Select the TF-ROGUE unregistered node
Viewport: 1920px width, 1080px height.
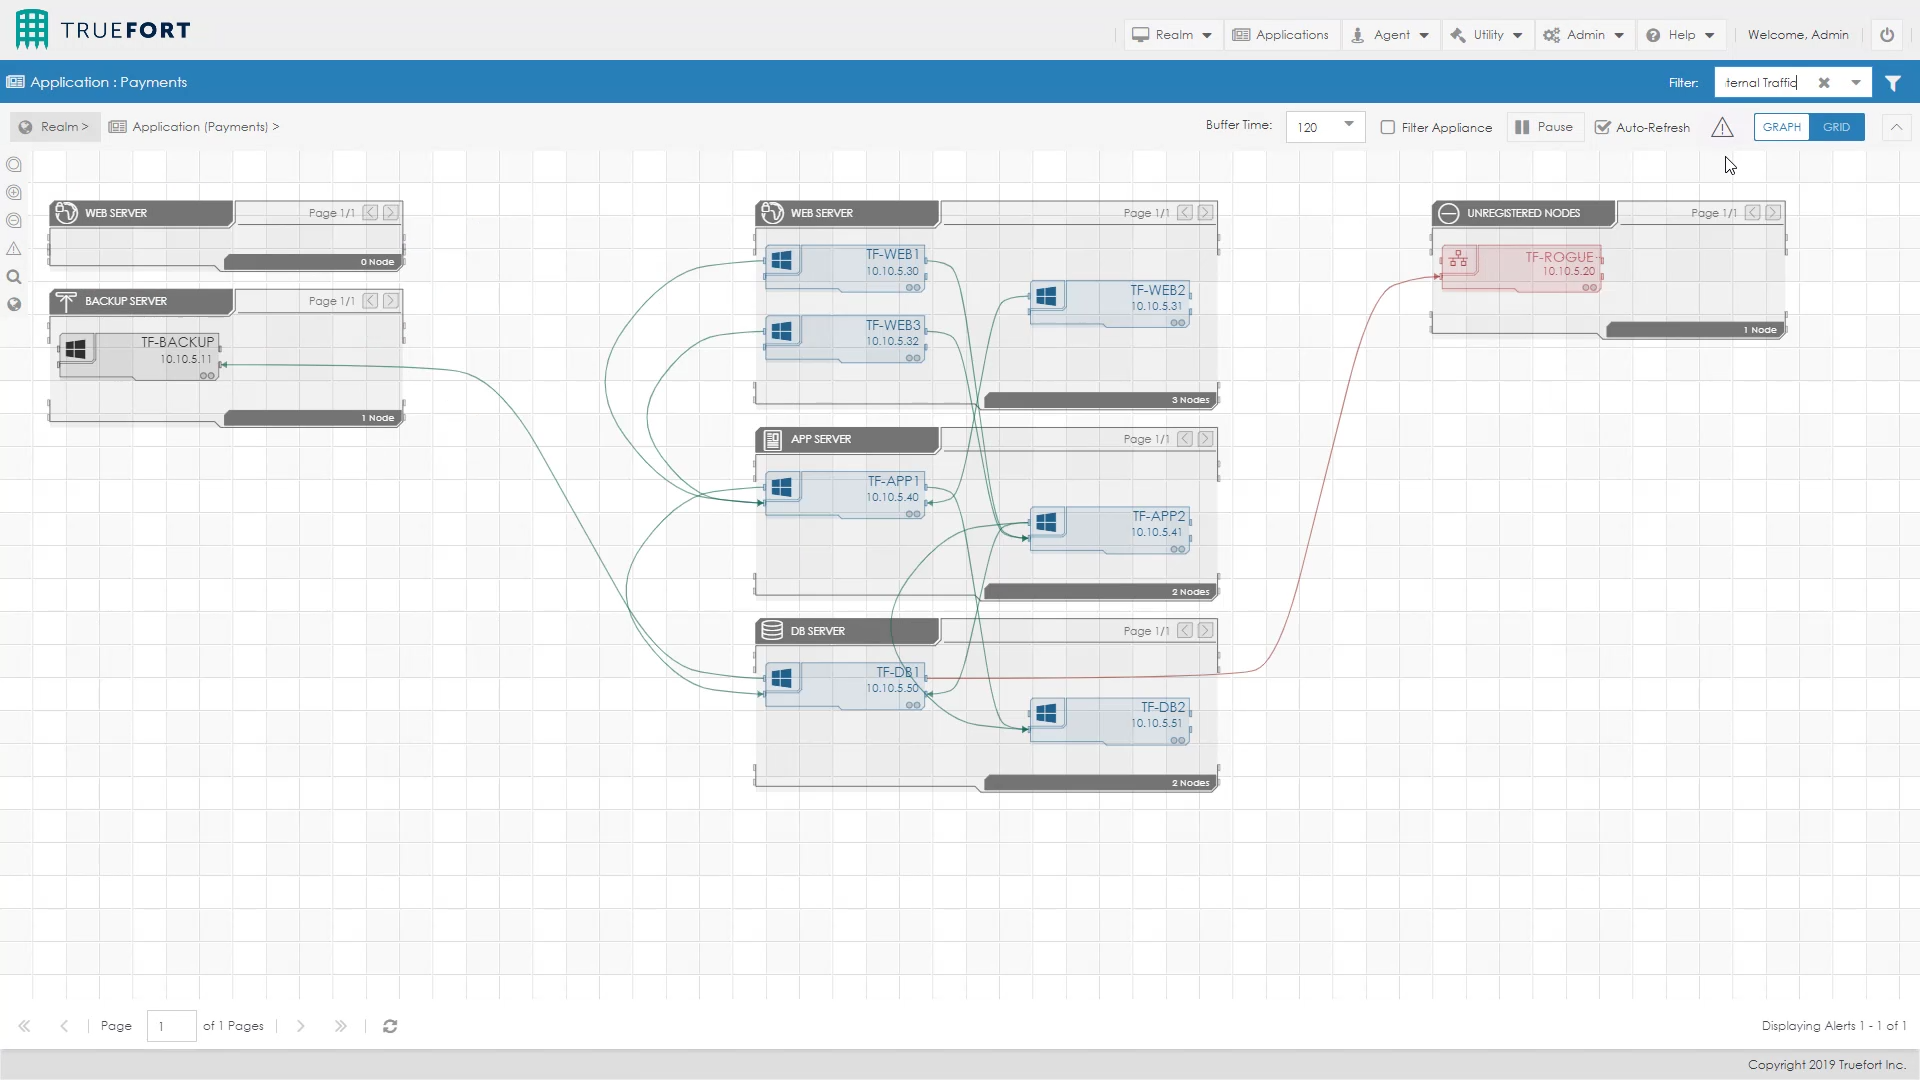point(1521,268)
